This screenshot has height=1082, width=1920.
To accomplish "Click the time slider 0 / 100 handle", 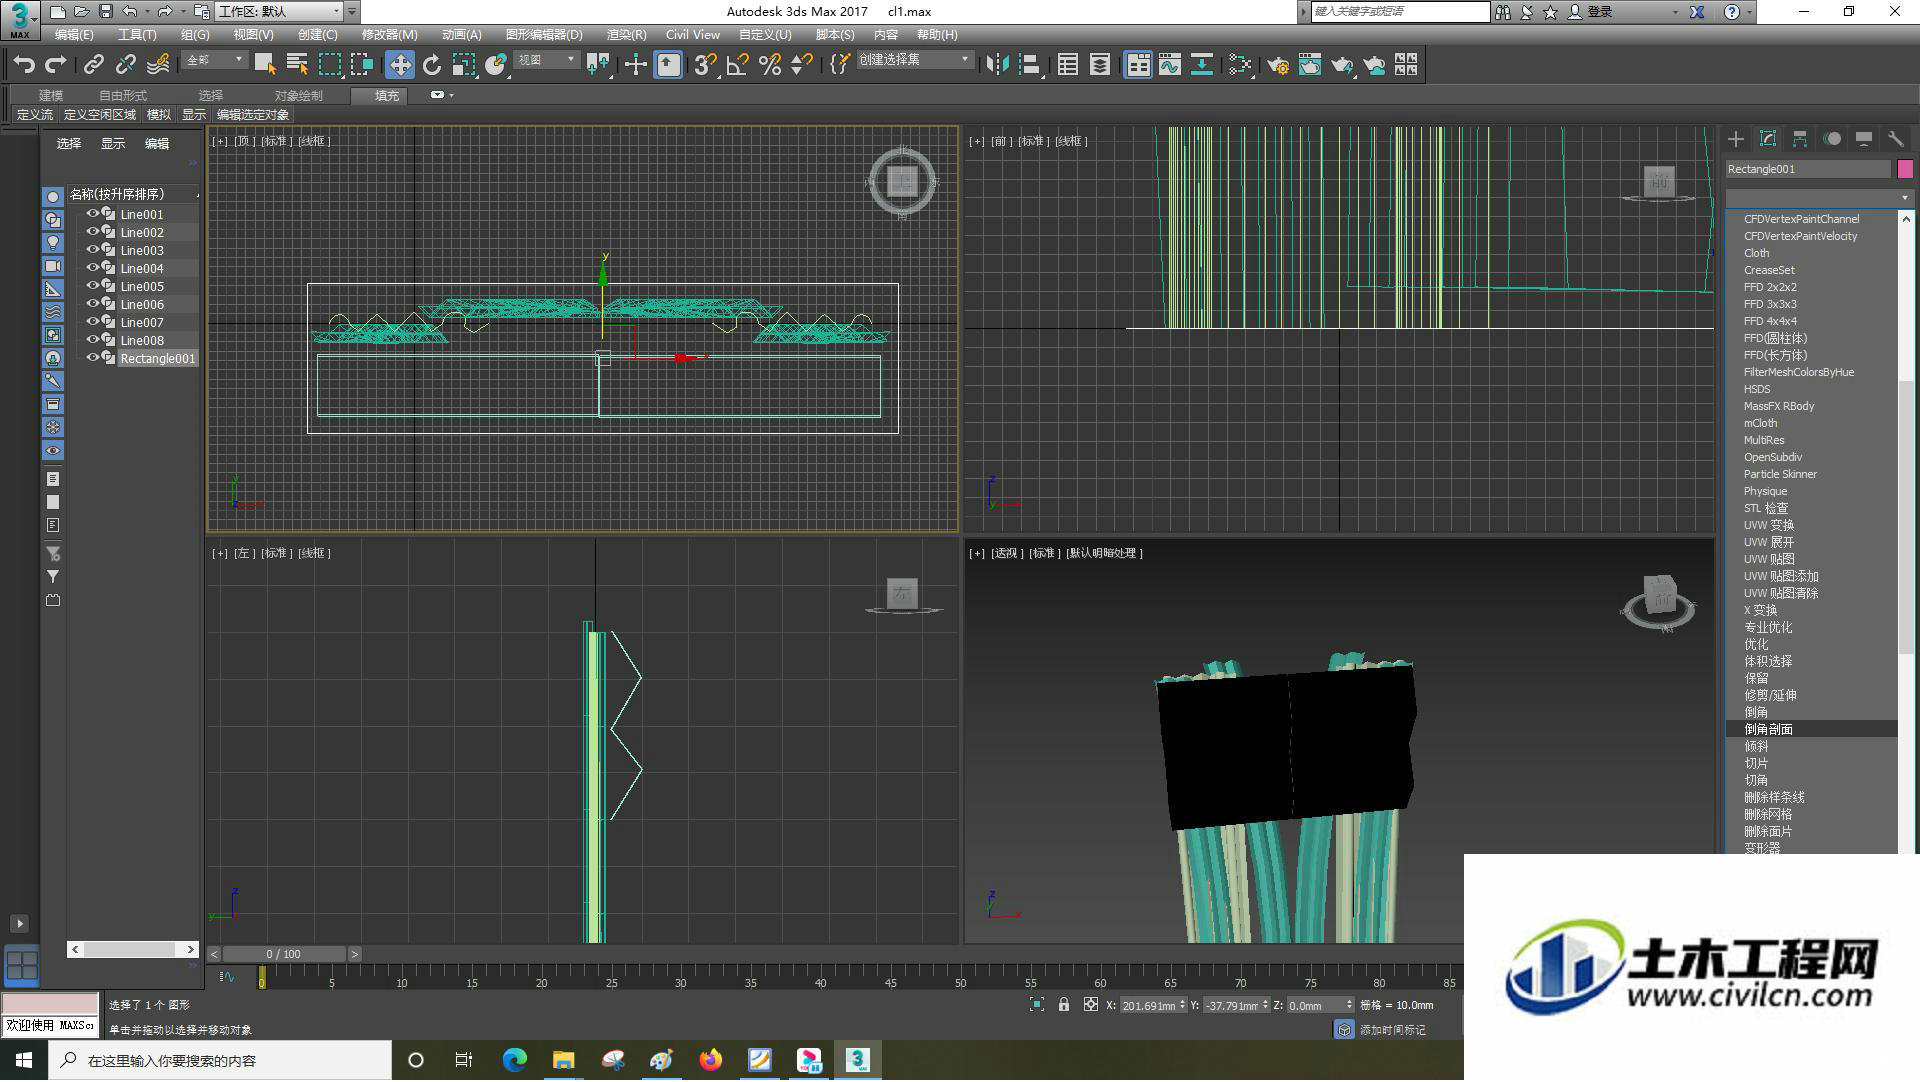I will [284, 954].
